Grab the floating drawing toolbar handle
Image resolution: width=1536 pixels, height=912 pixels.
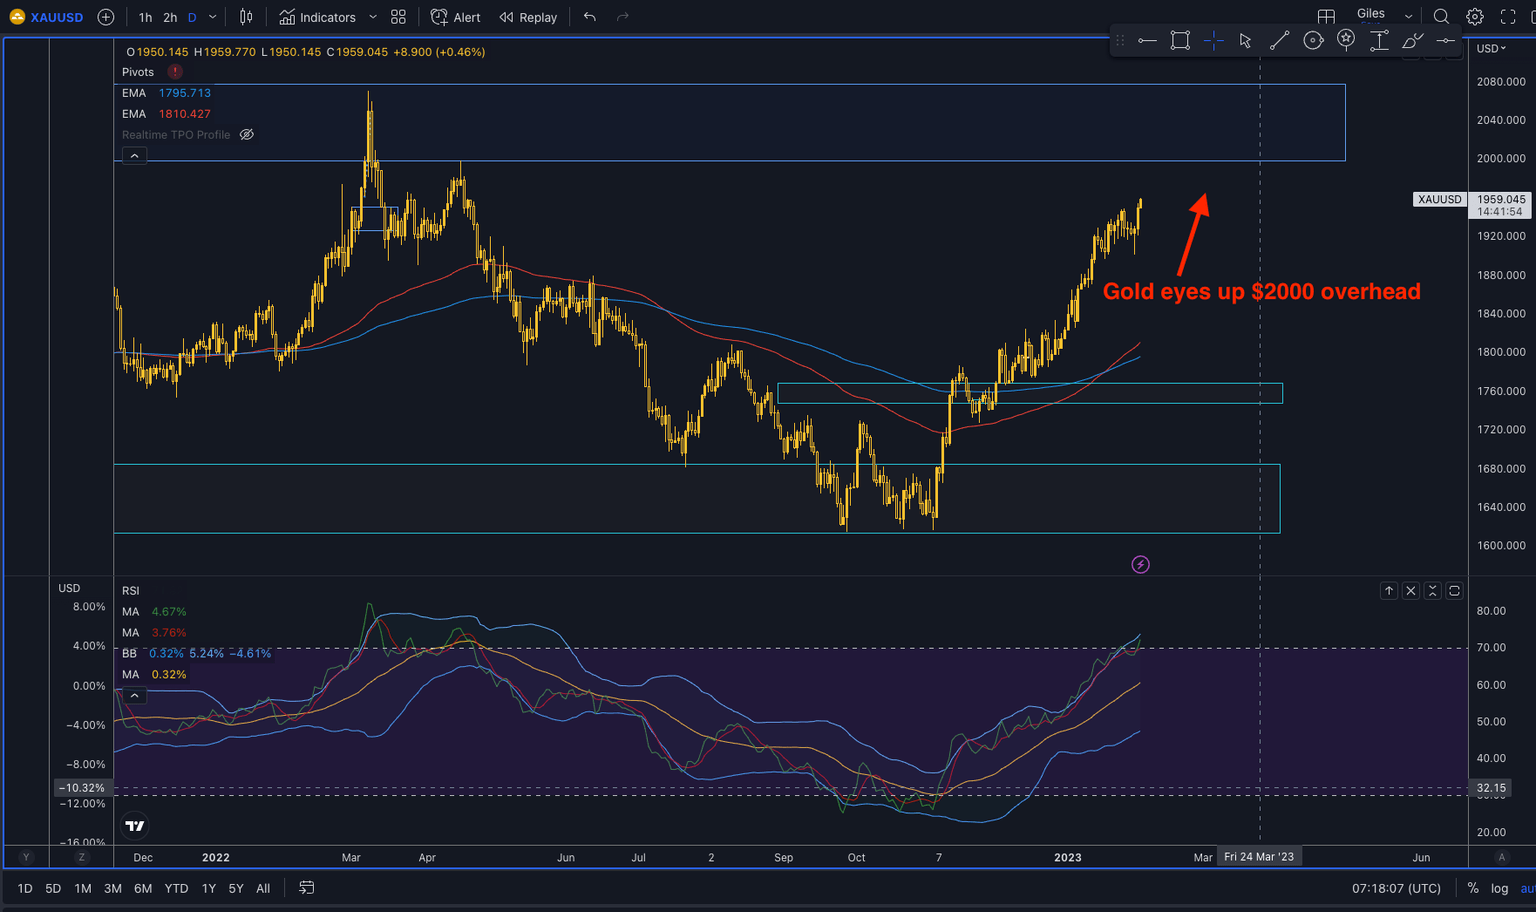click(1120, 40)
